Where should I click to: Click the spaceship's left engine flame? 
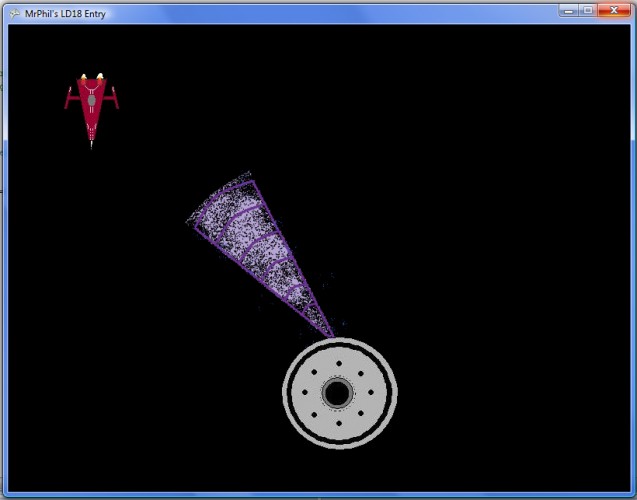(84, 77)
